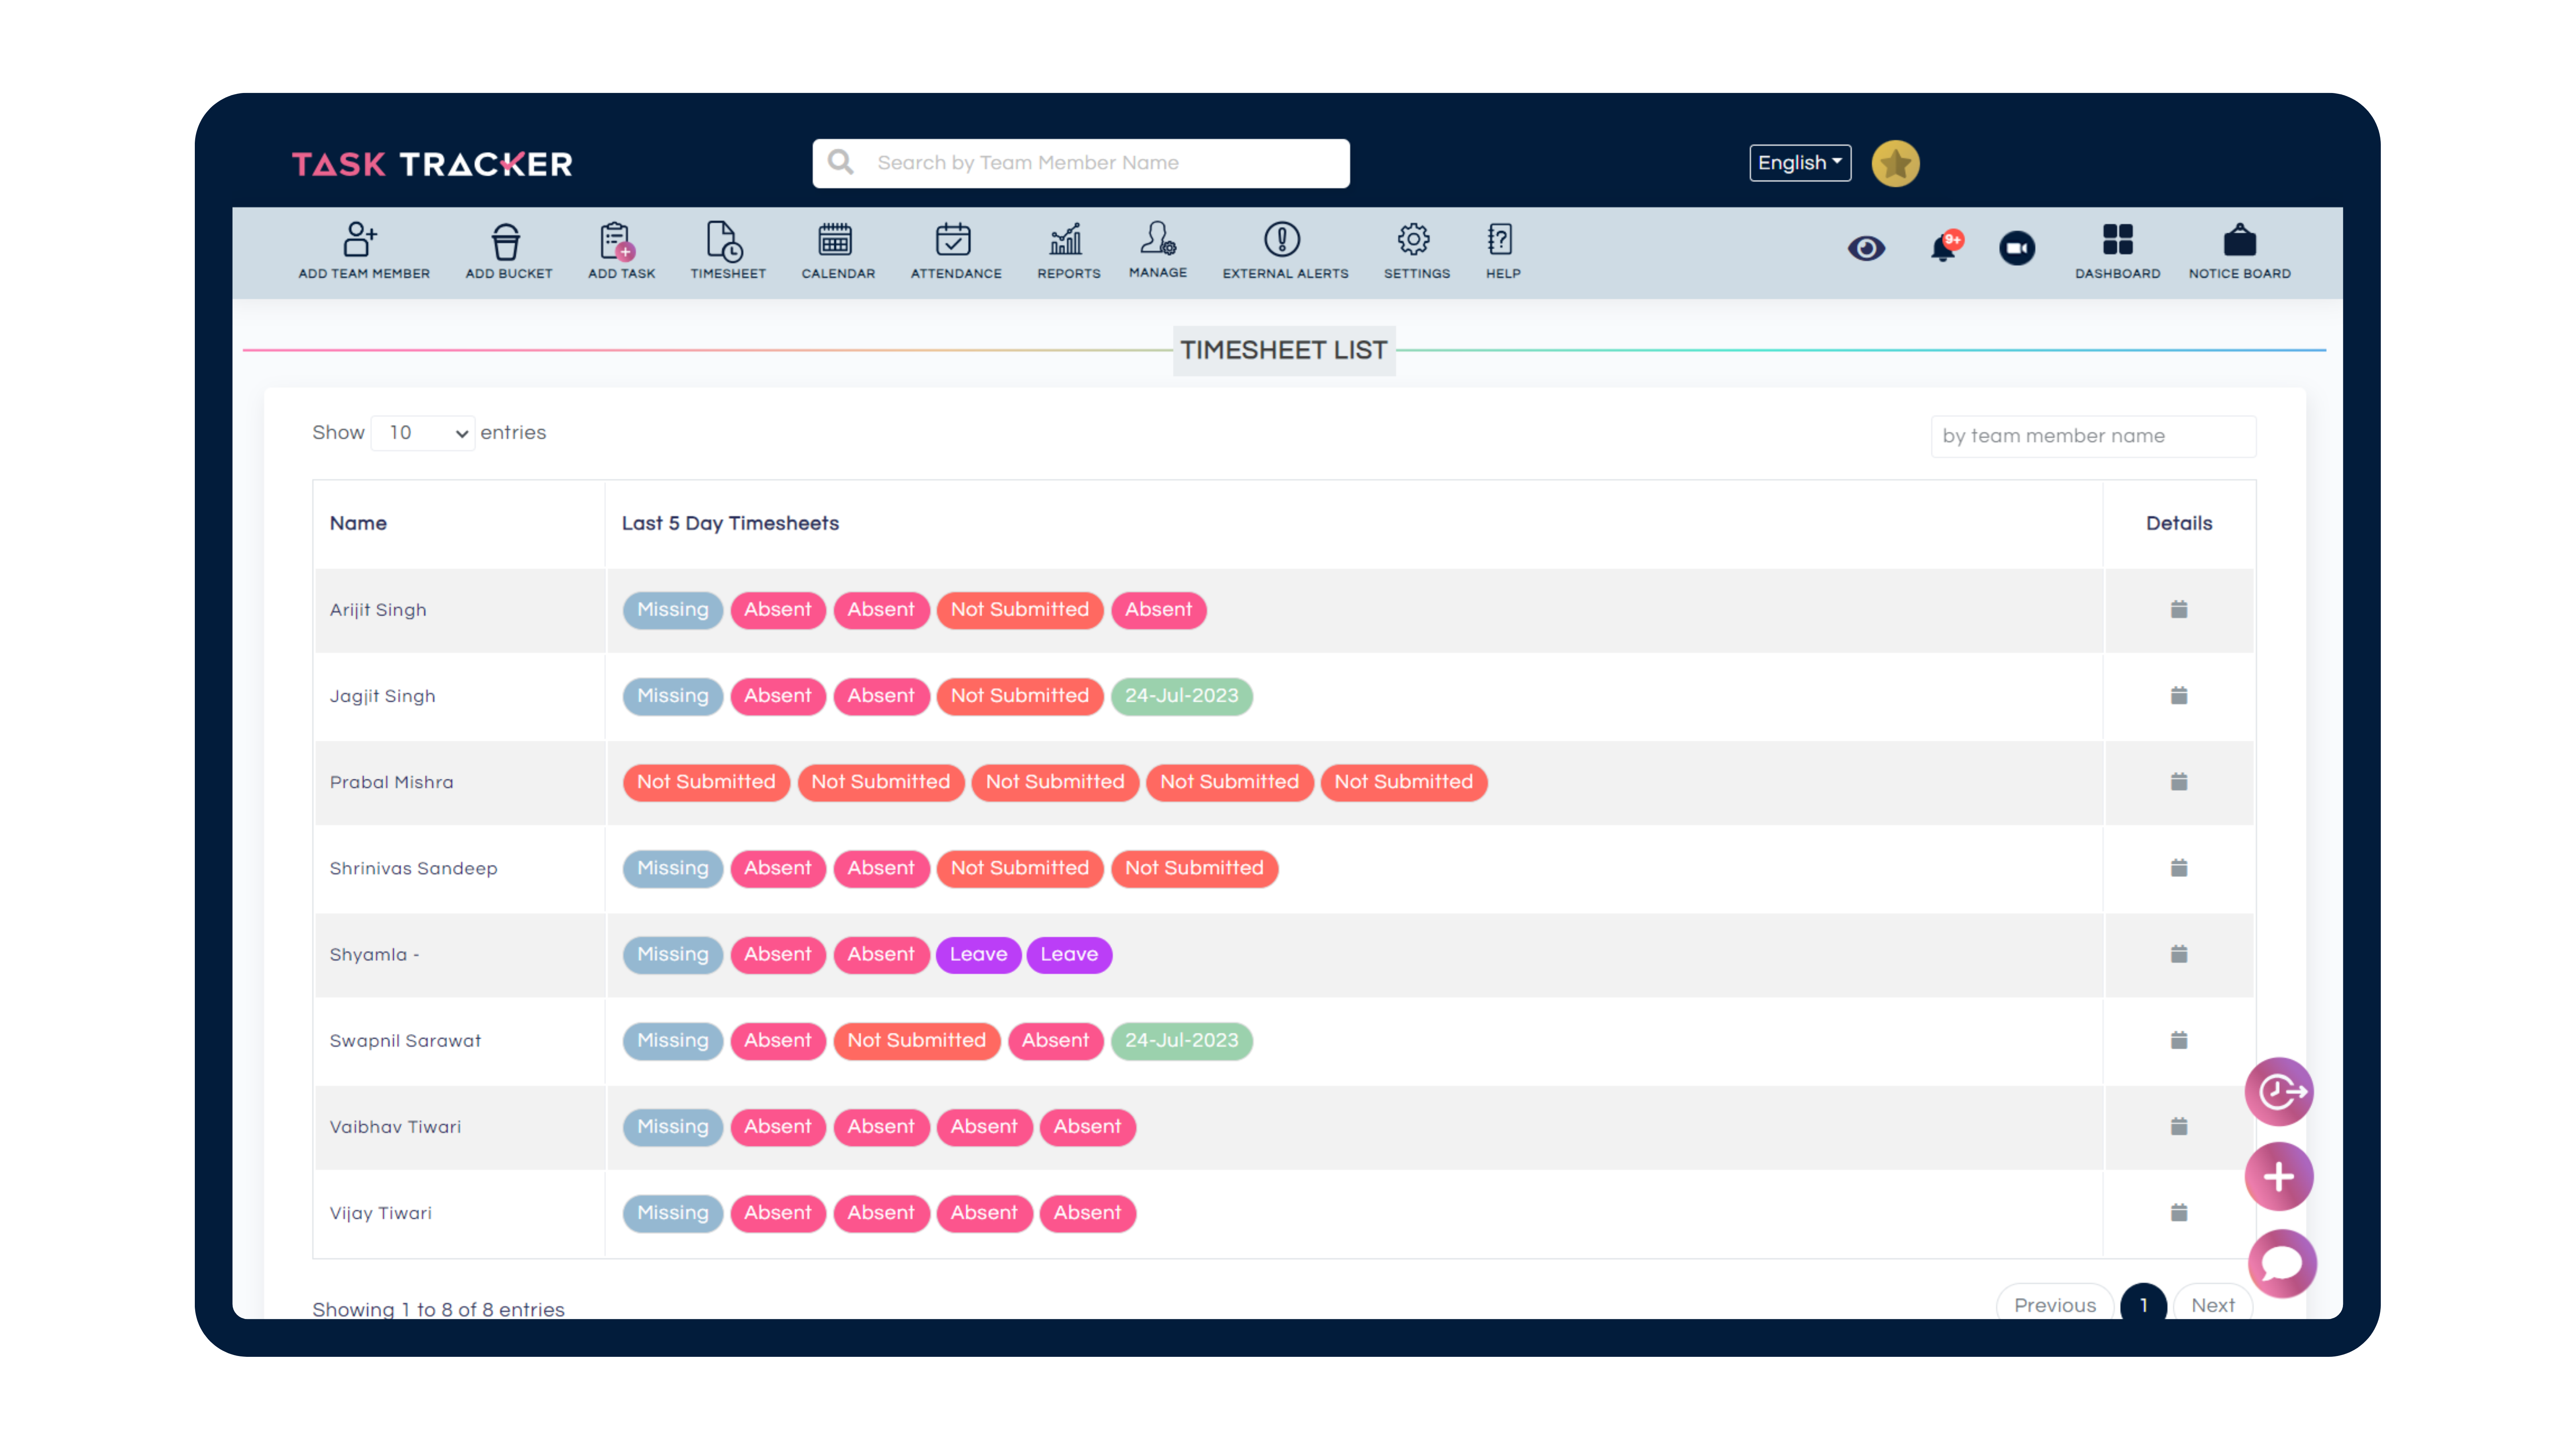
Task: Click the Next pagination button
Action: click(x=2212, y=1304)
